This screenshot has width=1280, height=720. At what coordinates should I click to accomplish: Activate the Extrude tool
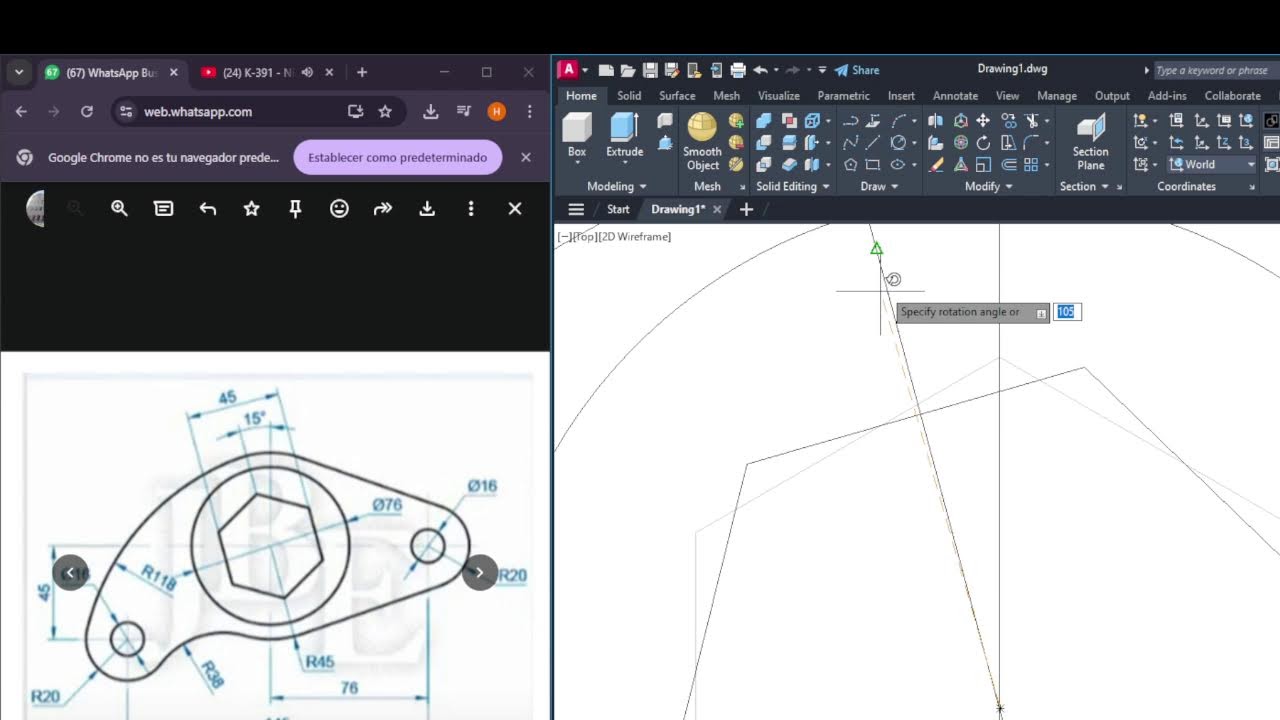[x=624, y=134]
